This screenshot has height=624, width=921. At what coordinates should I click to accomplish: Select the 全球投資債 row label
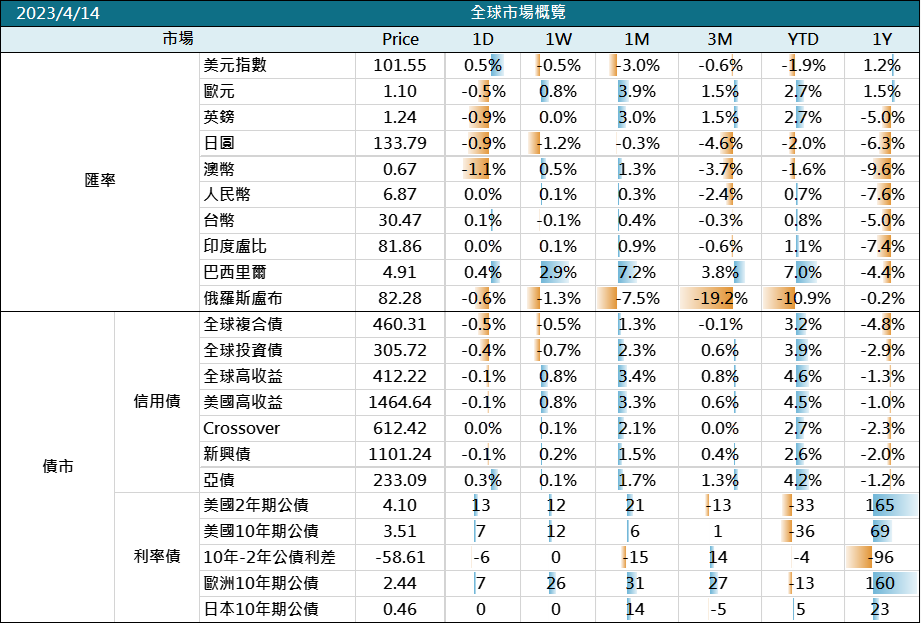pyautogui.click(x=243, y=350)
